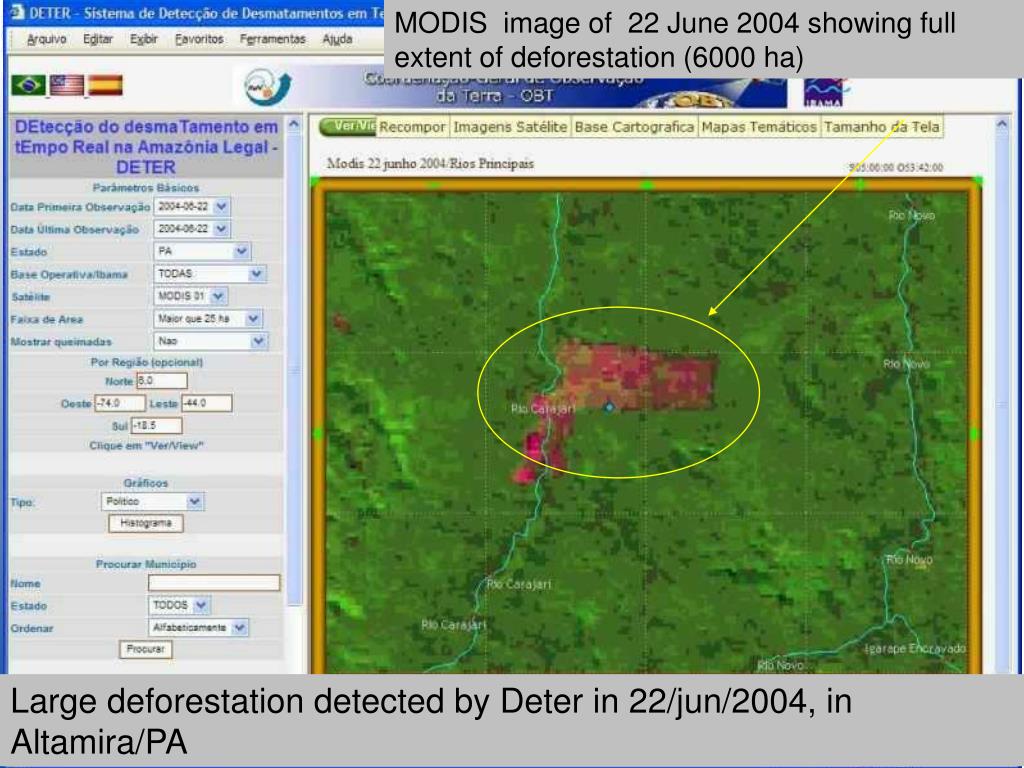Click the "Mostrar queimadas" label
Screen dimensions: 1024x768
coord(61,342)
